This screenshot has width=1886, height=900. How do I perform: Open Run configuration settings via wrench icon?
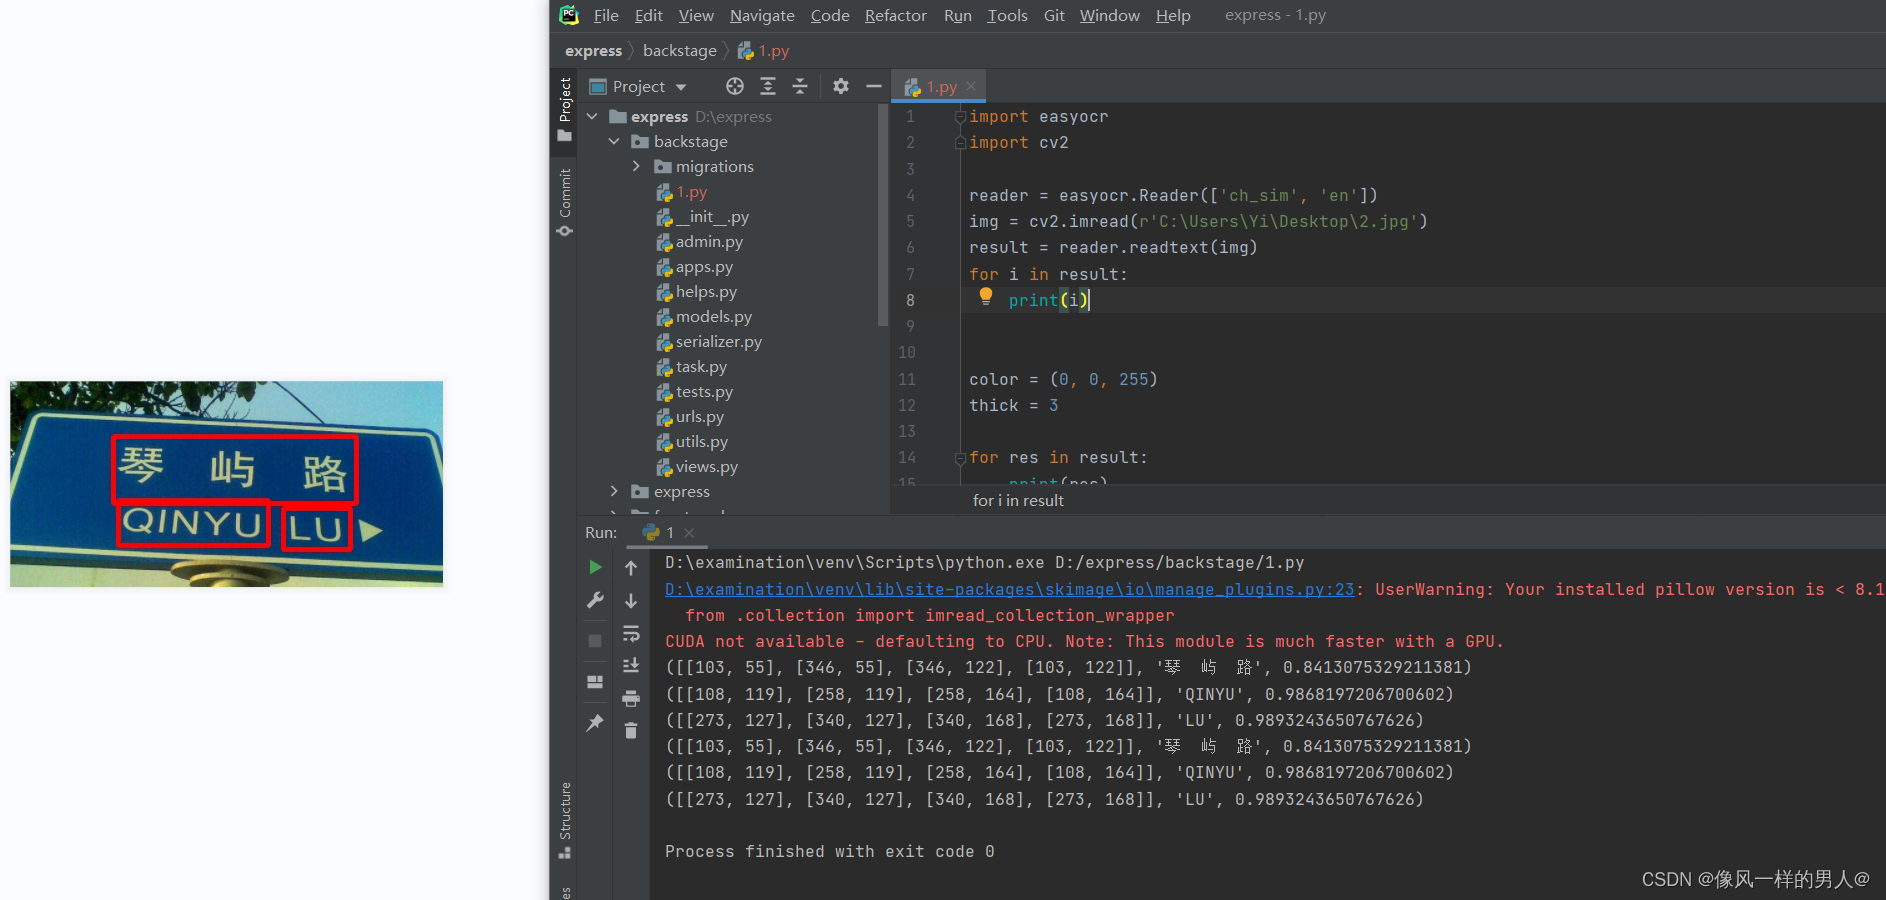pyautogui.click(x=595, y=599)
